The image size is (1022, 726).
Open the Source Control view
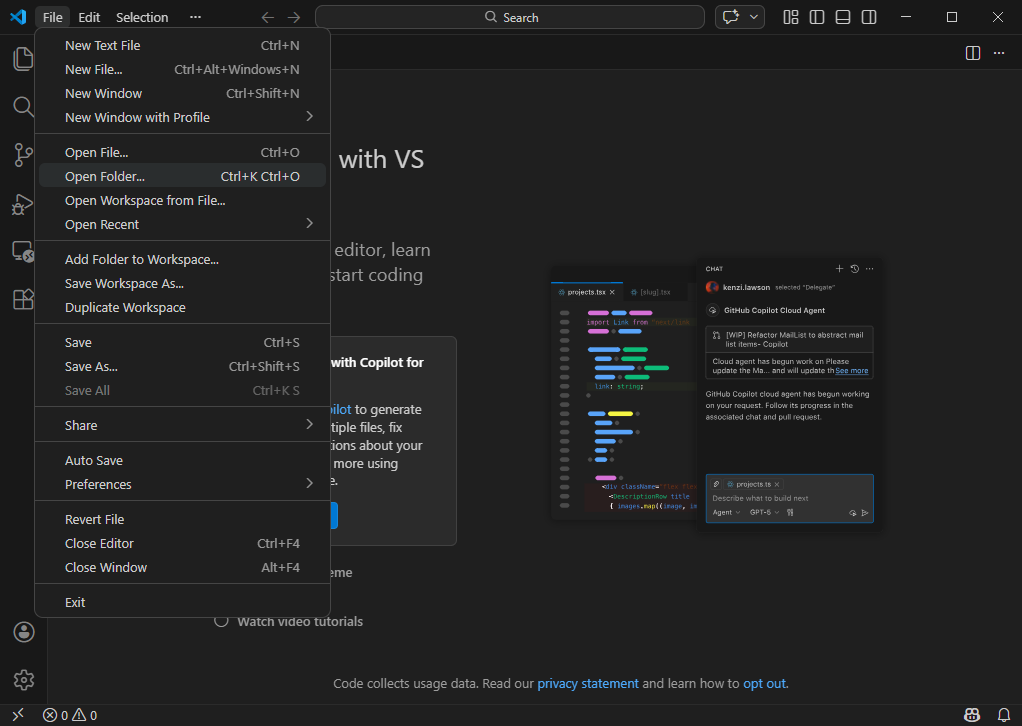point(23,155)
